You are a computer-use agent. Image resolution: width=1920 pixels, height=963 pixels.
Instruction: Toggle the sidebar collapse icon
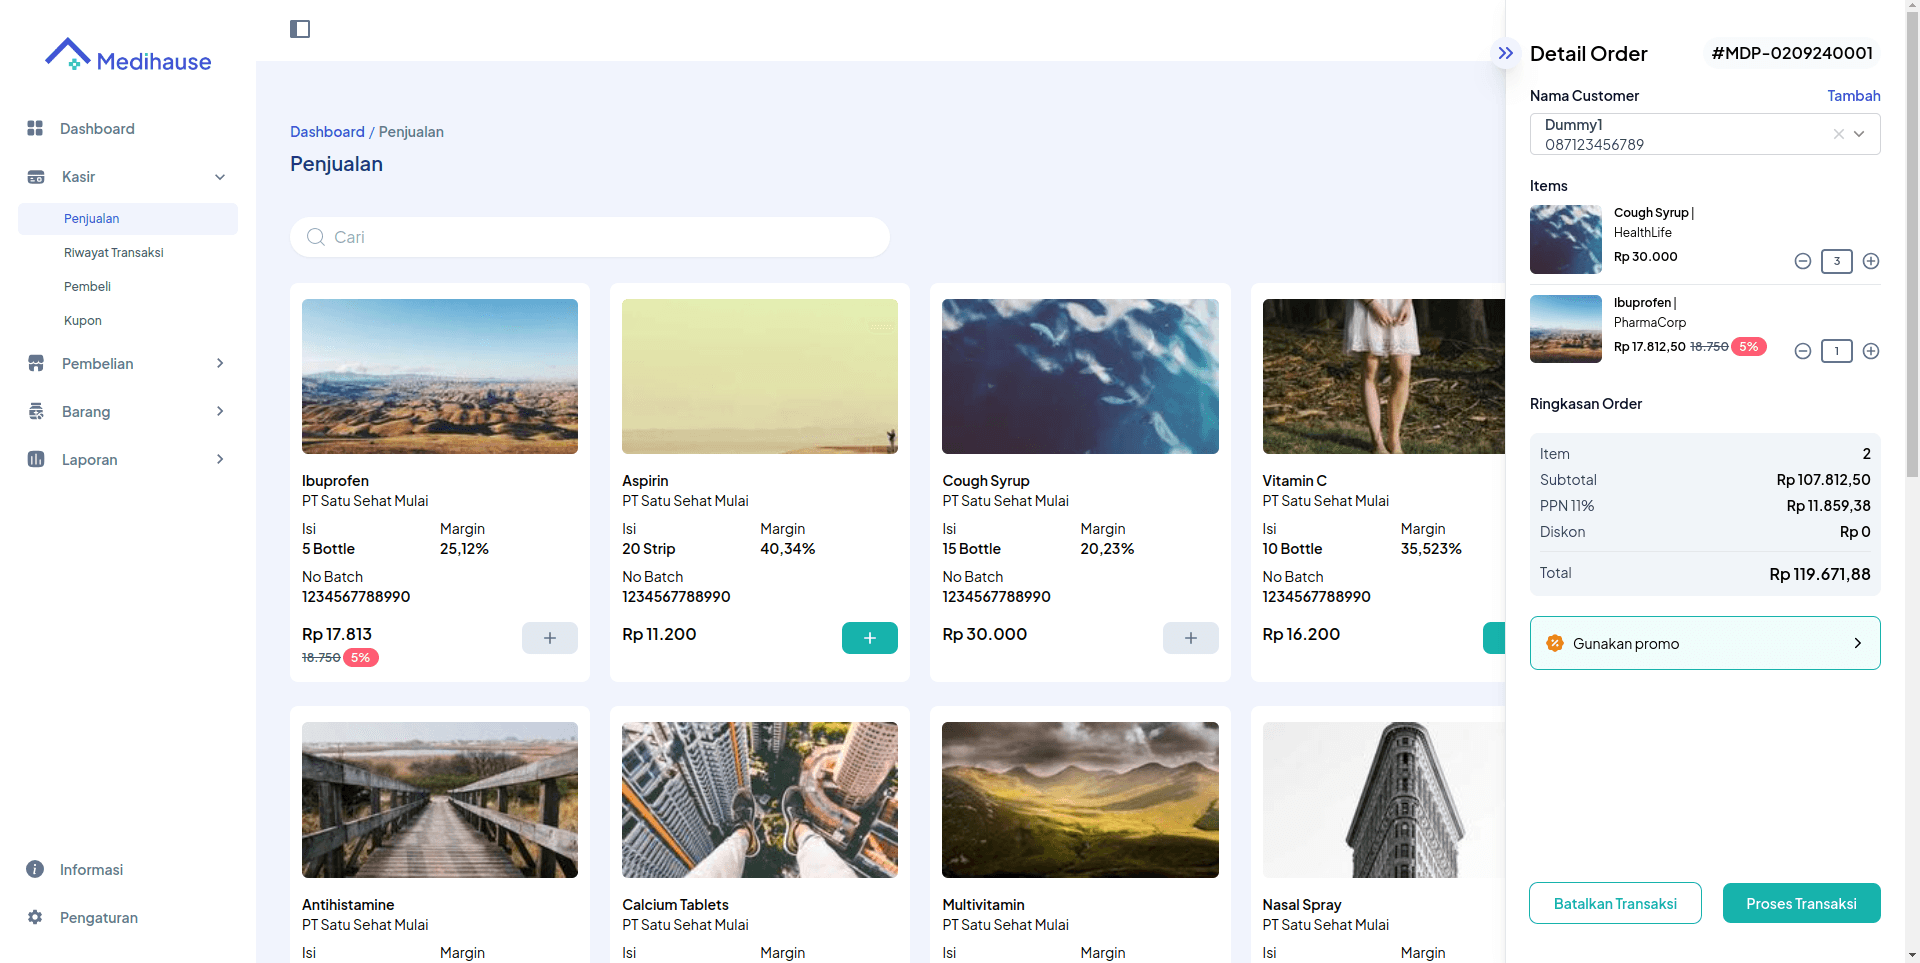click(x=300, y=29)
